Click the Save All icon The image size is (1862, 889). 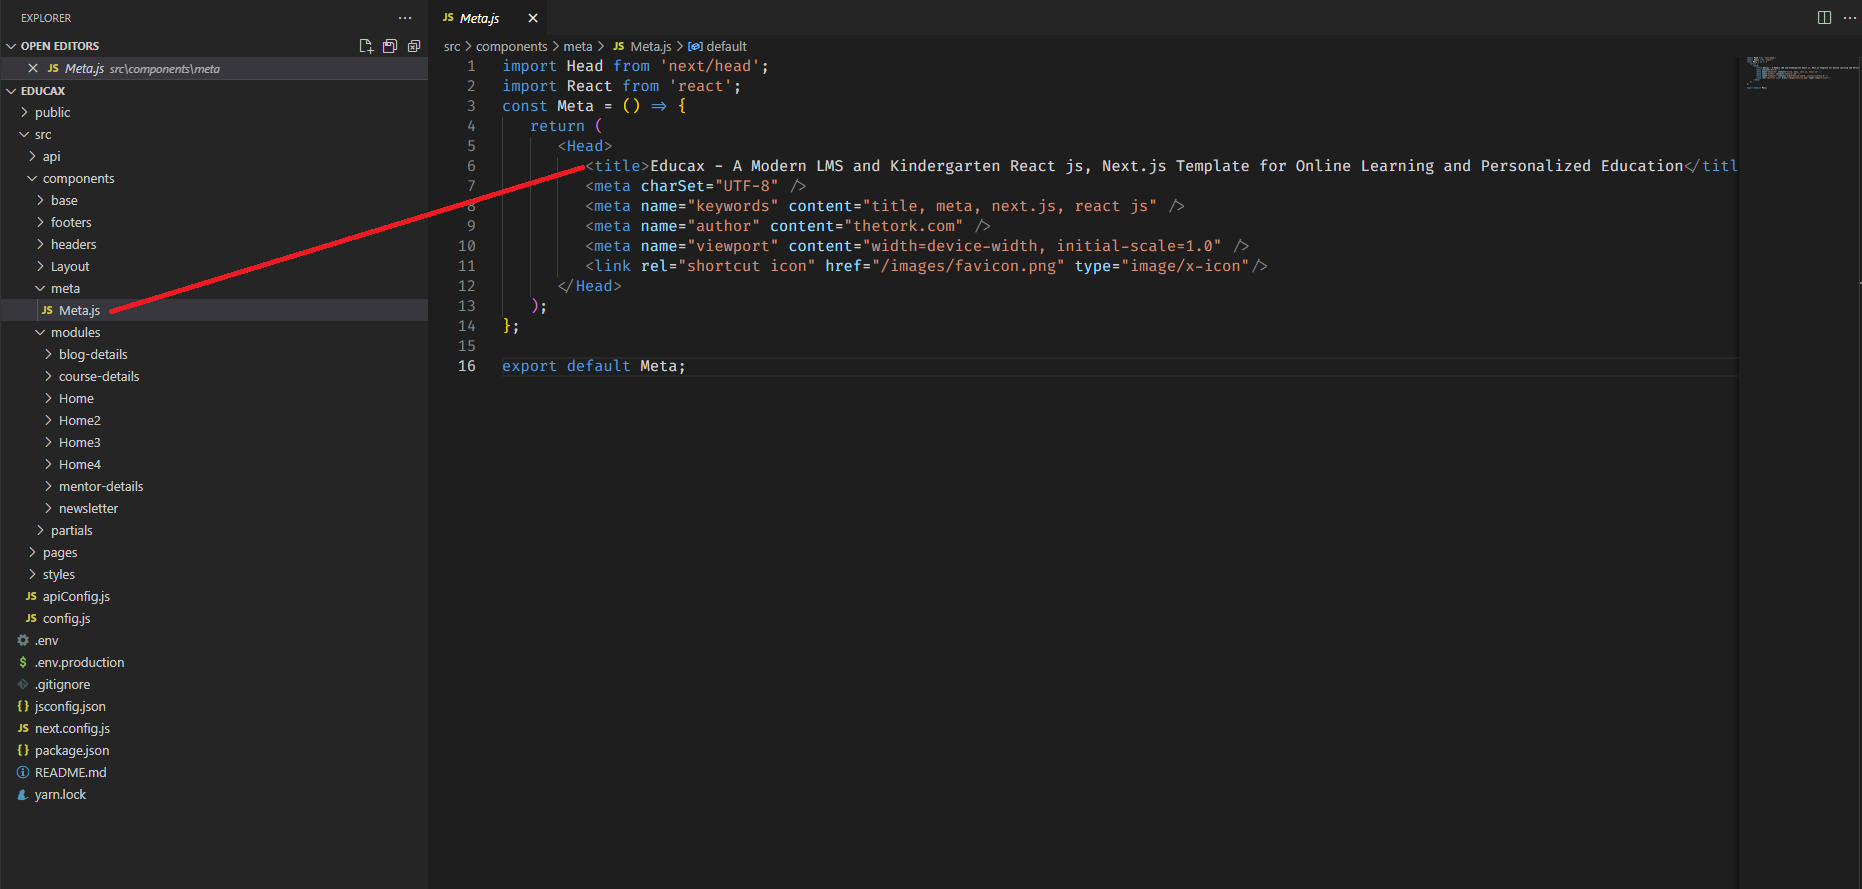[x=390, y=46]
